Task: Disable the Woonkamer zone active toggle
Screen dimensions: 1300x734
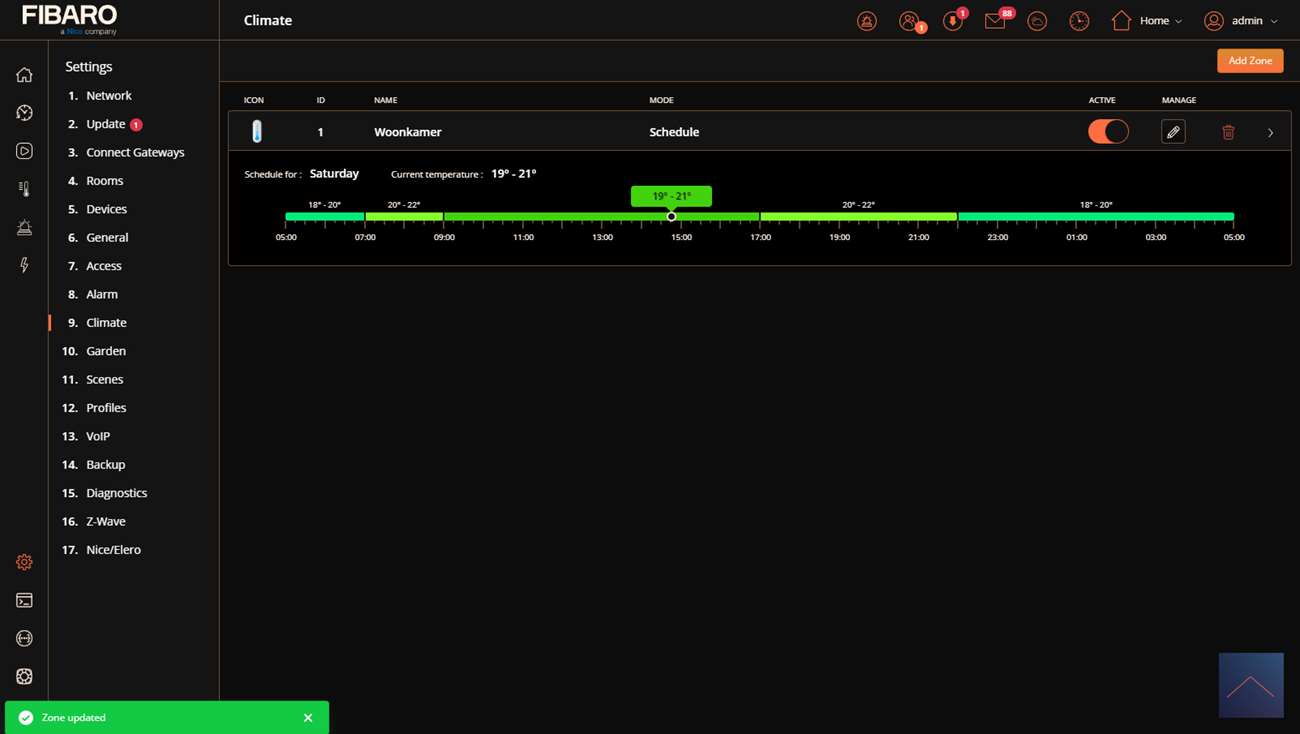Action: (1108, 132)
